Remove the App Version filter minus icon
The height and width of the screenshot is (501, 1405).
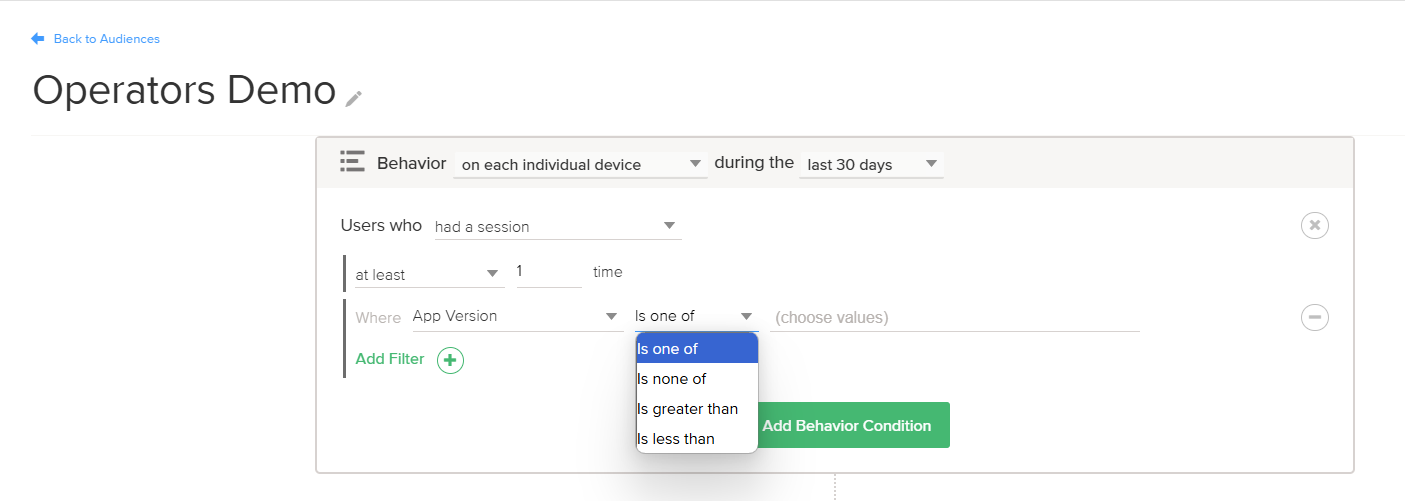pos(1314,317)
